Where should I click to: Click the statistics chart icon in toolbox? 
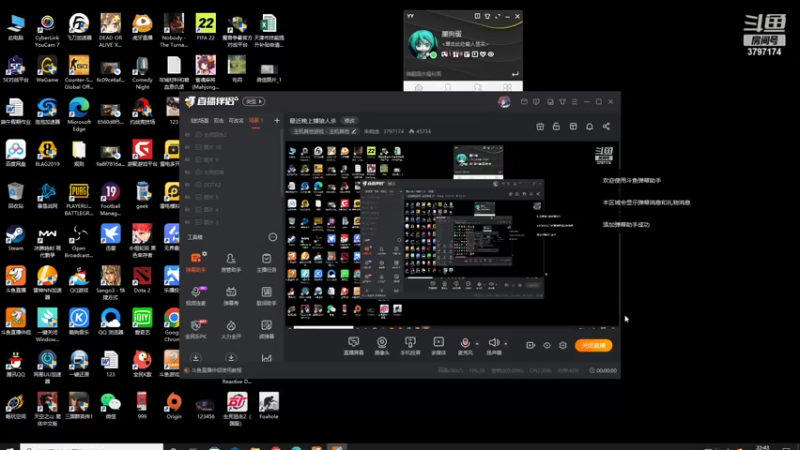(x=266, y=358)
